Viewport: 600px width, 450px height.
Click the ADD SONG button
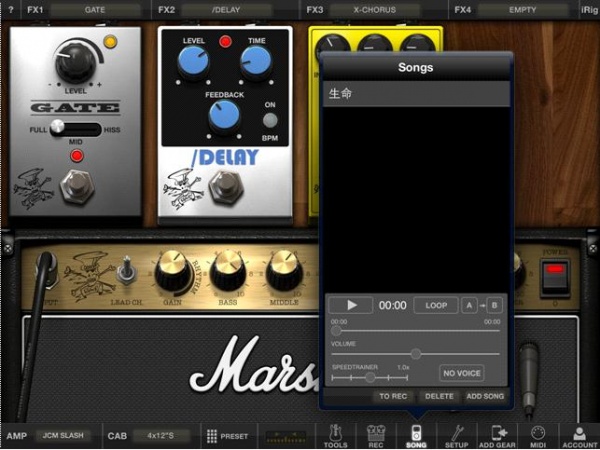click(x=485, y=396)
